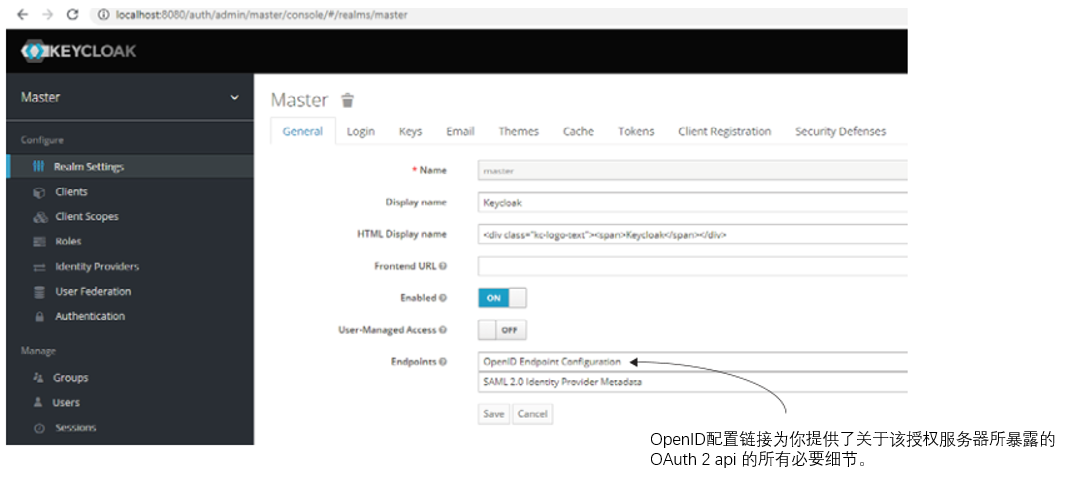The height and width of the screenshot is (479, 1082).
Task: Toggle the User-Managed Access OFF switch
Action: [502, 330]
